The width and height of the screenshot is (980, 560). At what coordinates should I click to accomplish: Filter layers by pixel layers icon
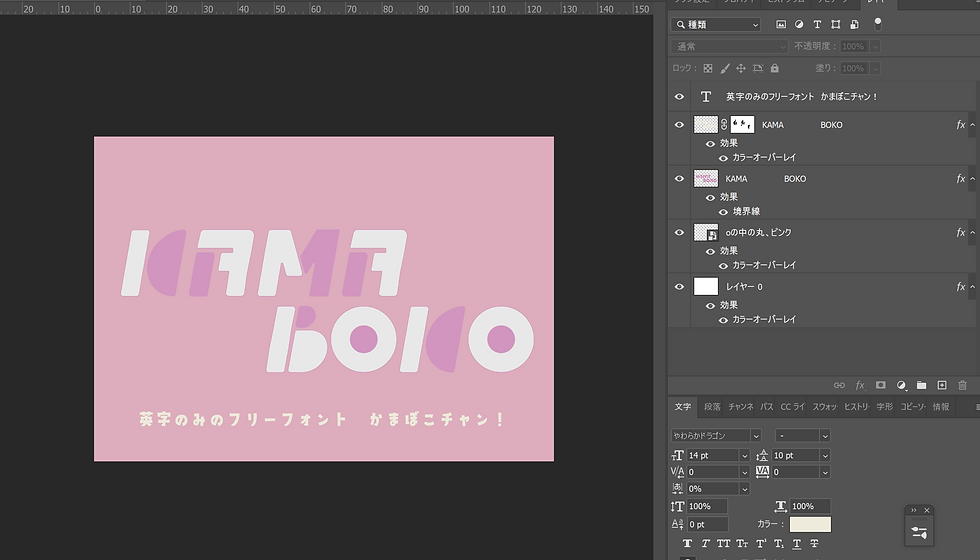781,24
